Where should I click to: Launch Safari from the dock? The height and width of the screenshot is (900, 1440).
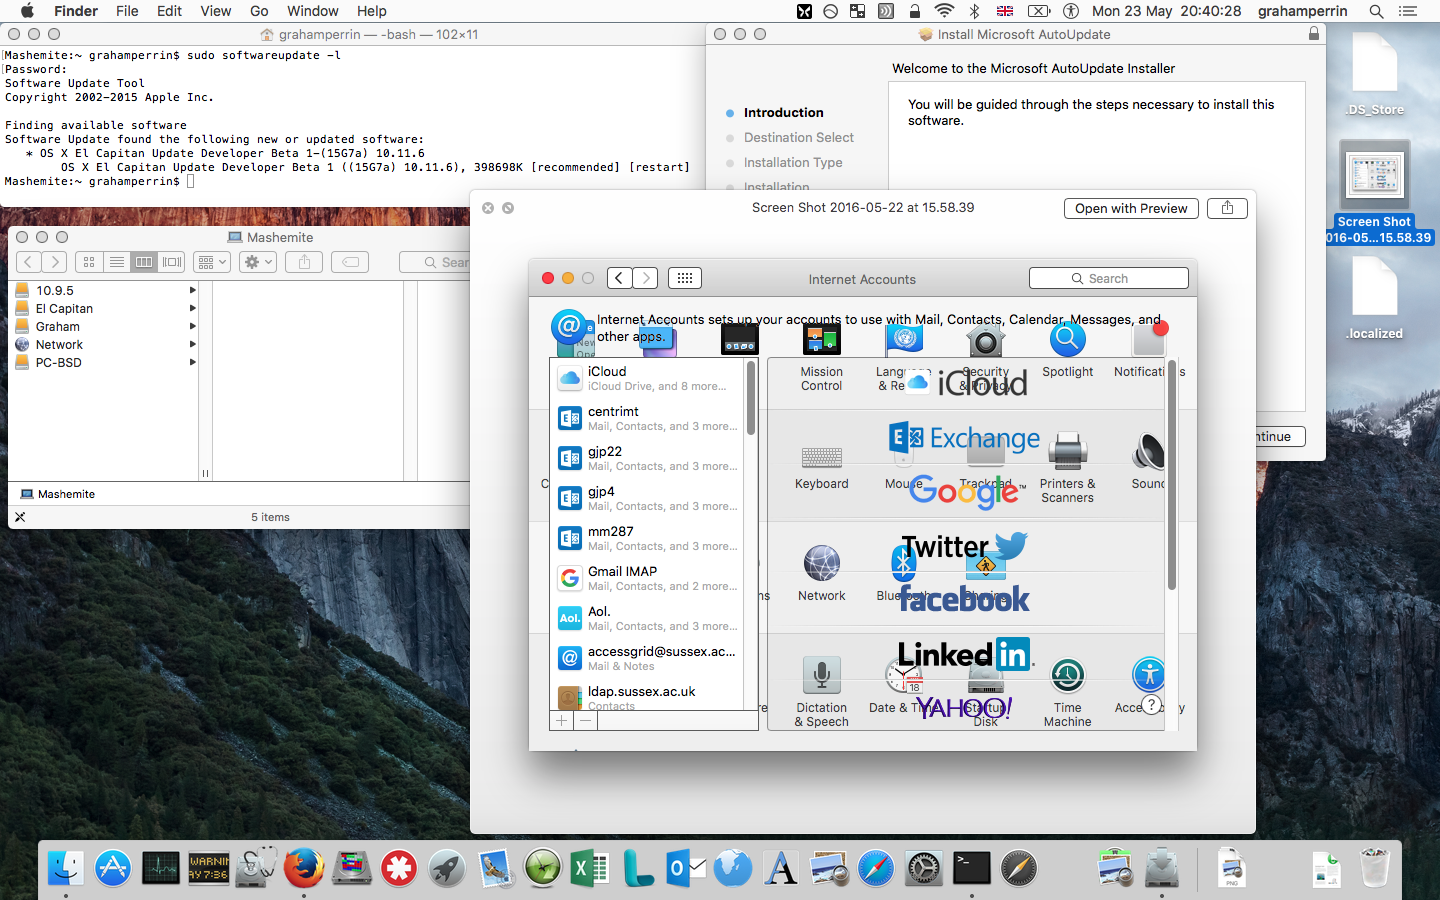coord(876,868)
